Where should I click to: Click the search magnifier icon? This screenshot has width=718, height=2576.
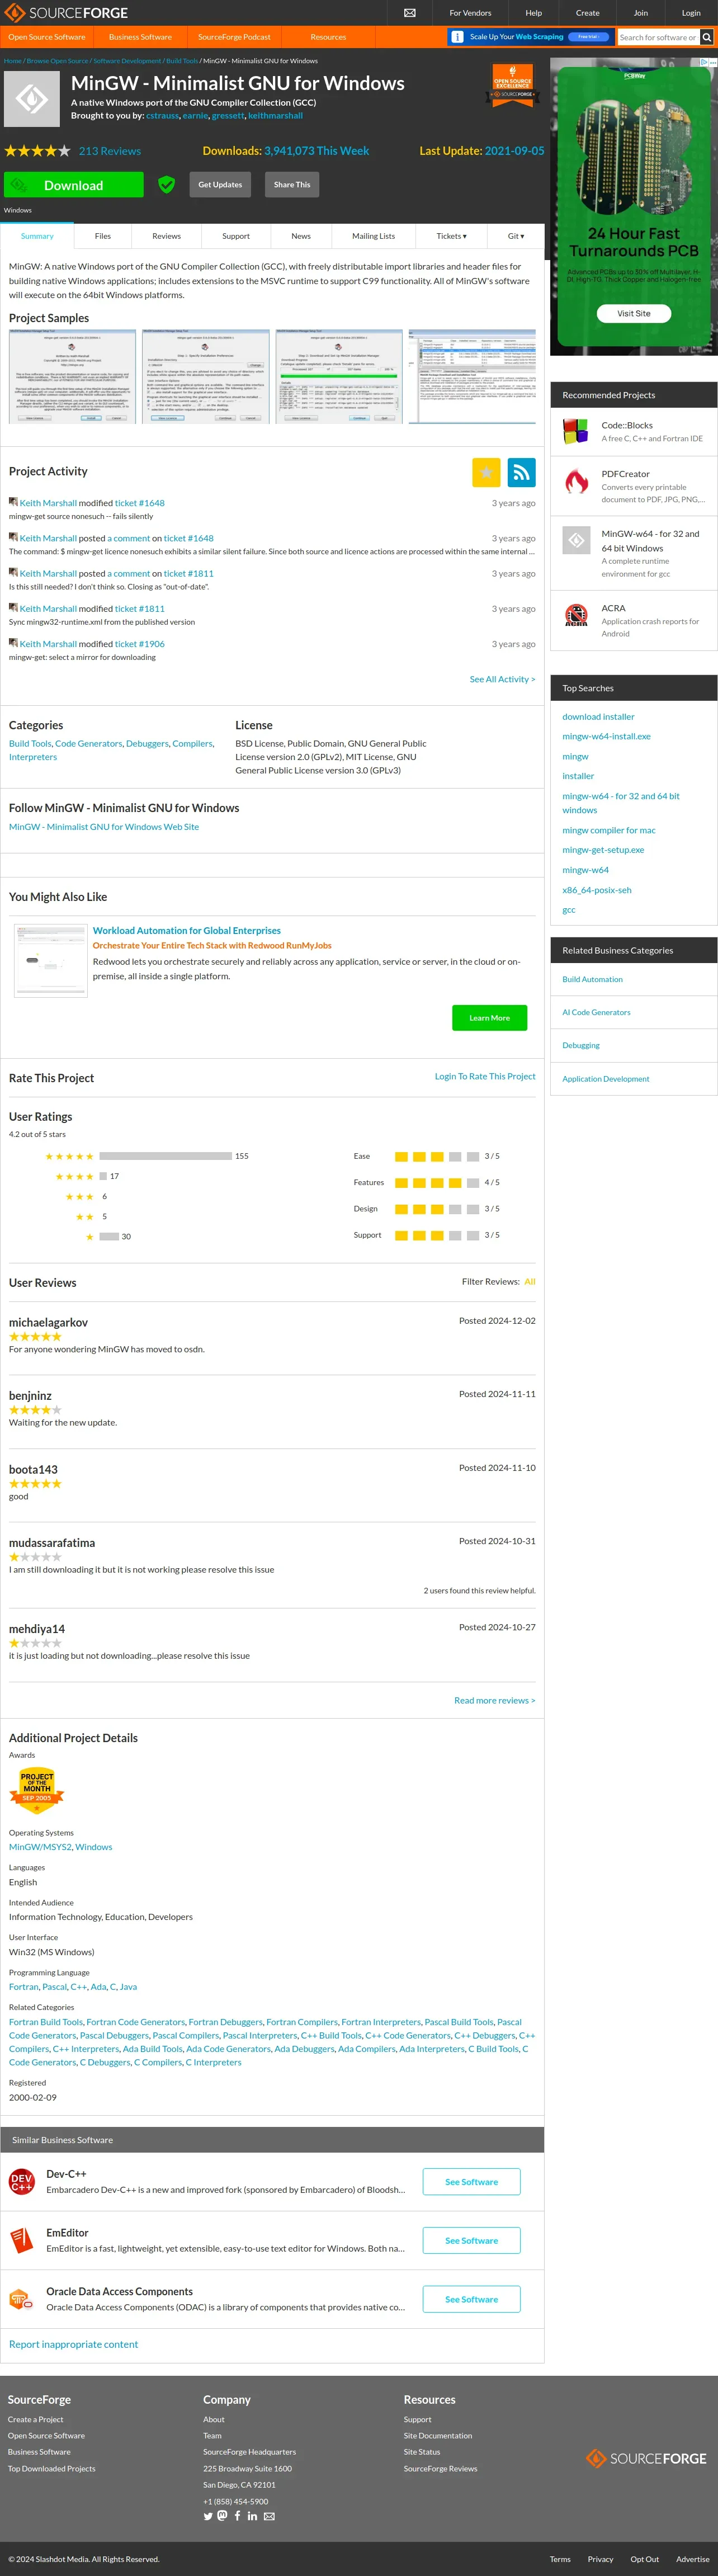click(x=706, y=37)
